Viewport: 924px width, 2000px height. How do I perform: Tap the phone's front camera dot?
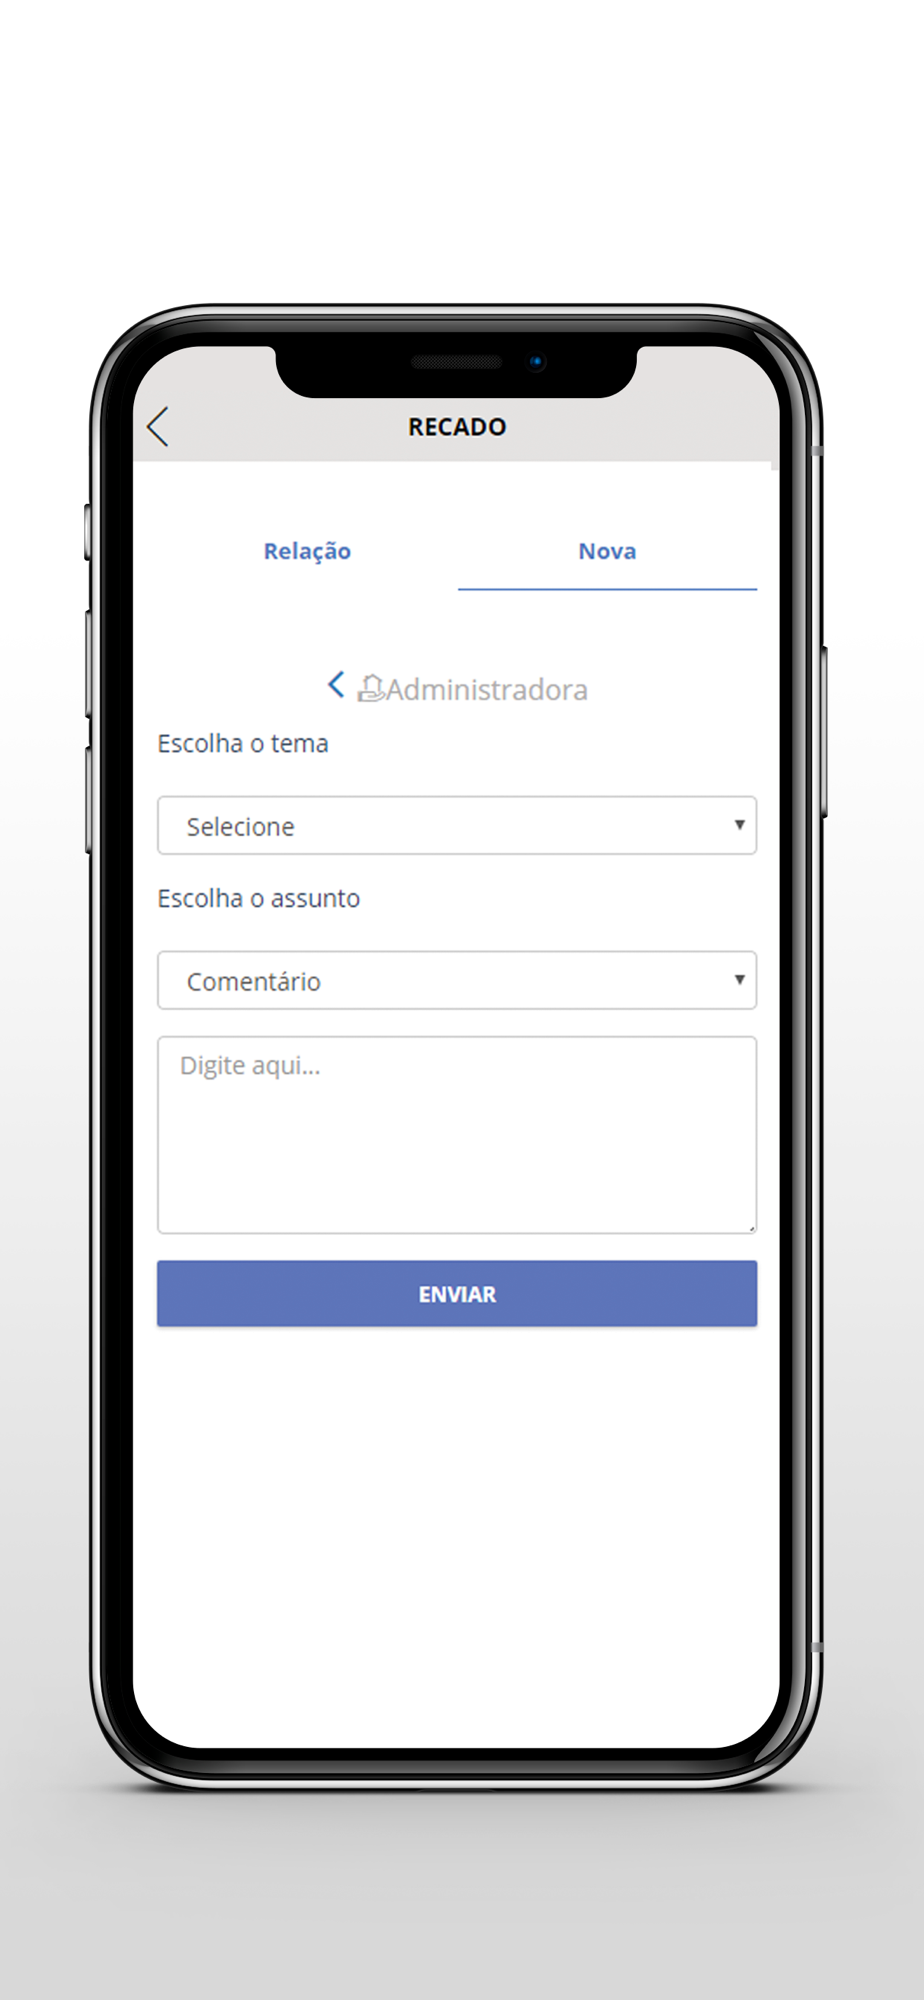(537, 362)
